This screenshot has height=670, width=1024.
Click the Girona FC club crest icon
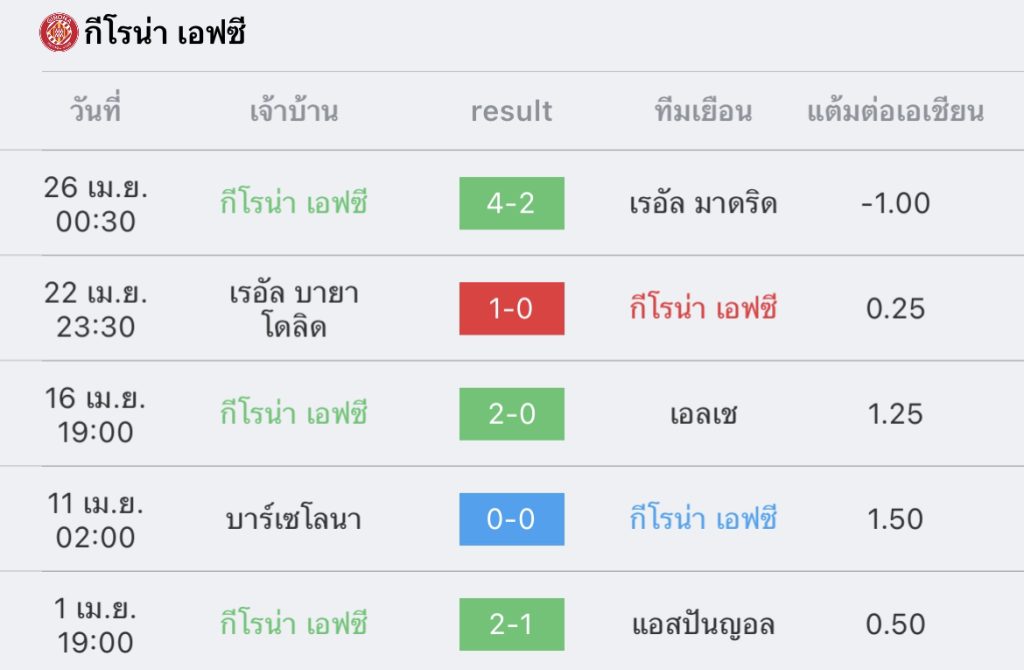[59, 33]
